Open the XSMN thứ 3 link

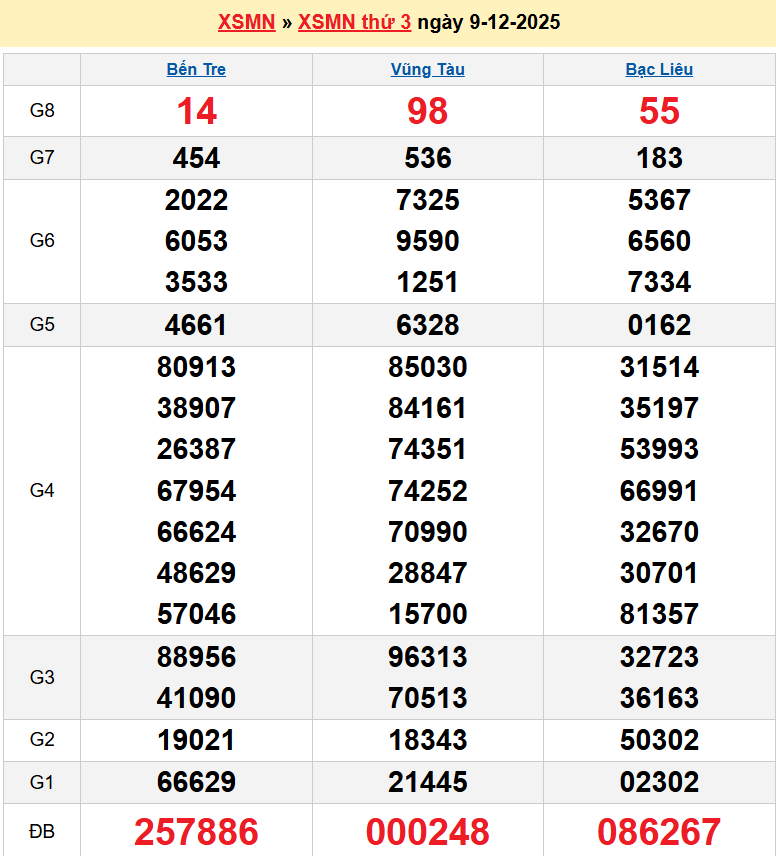pos(354,22)
